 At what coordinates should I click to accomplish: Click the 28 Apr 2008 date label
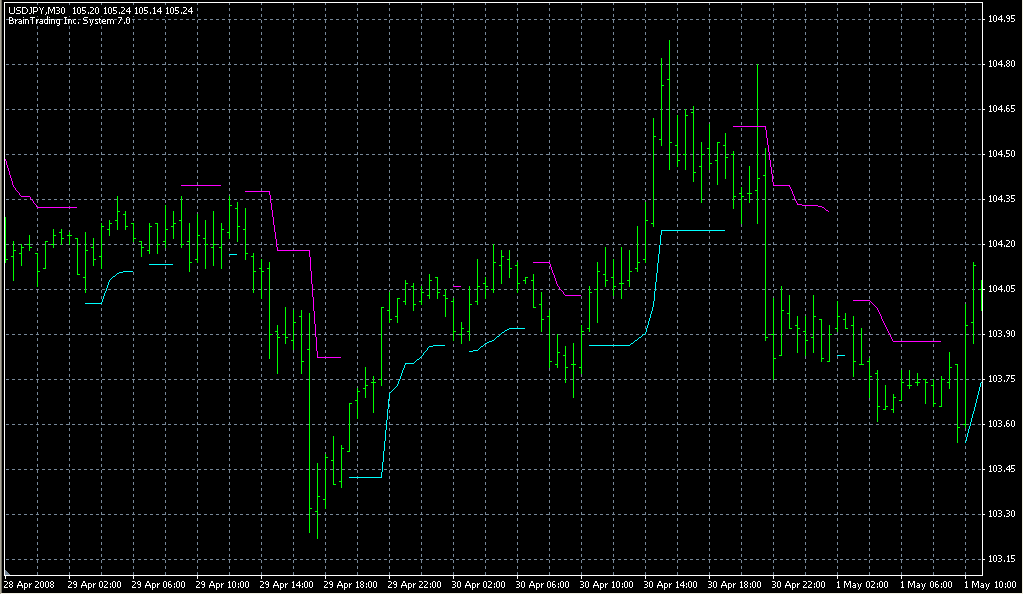tap(30, 585)
